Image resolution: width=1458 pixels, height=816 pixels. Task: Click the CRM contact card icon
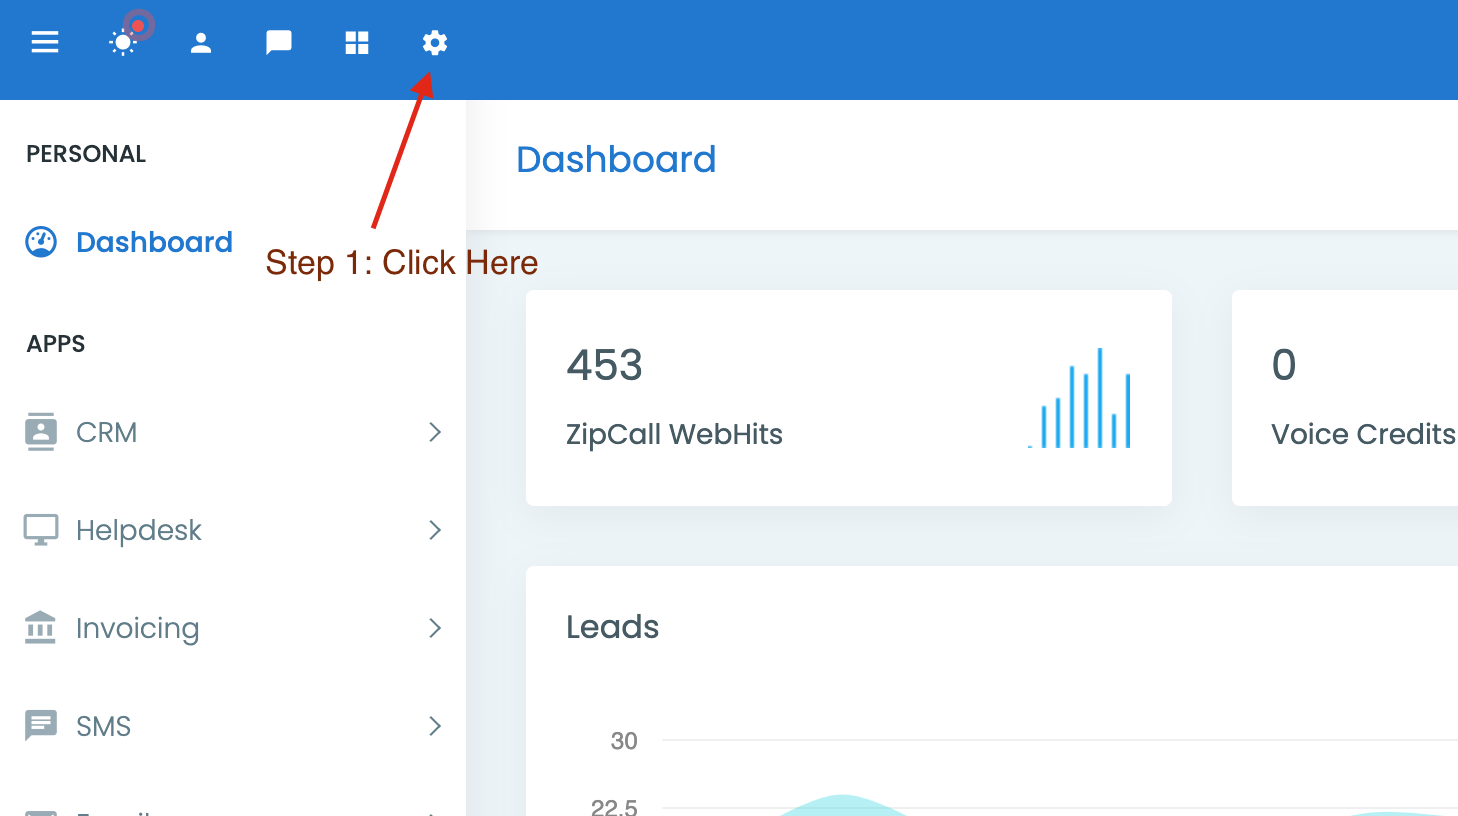[41, 432]
